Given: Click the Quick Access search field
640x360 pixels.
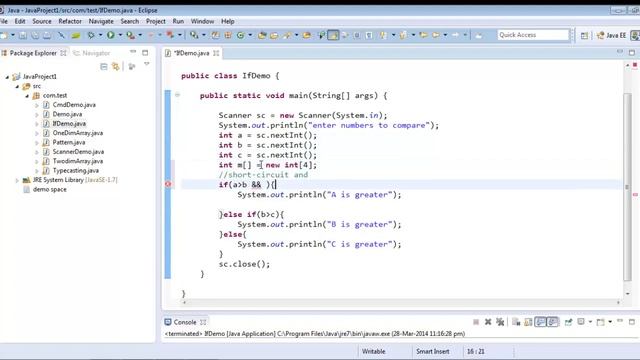Looking at the screenshot, I should point(533,35).
